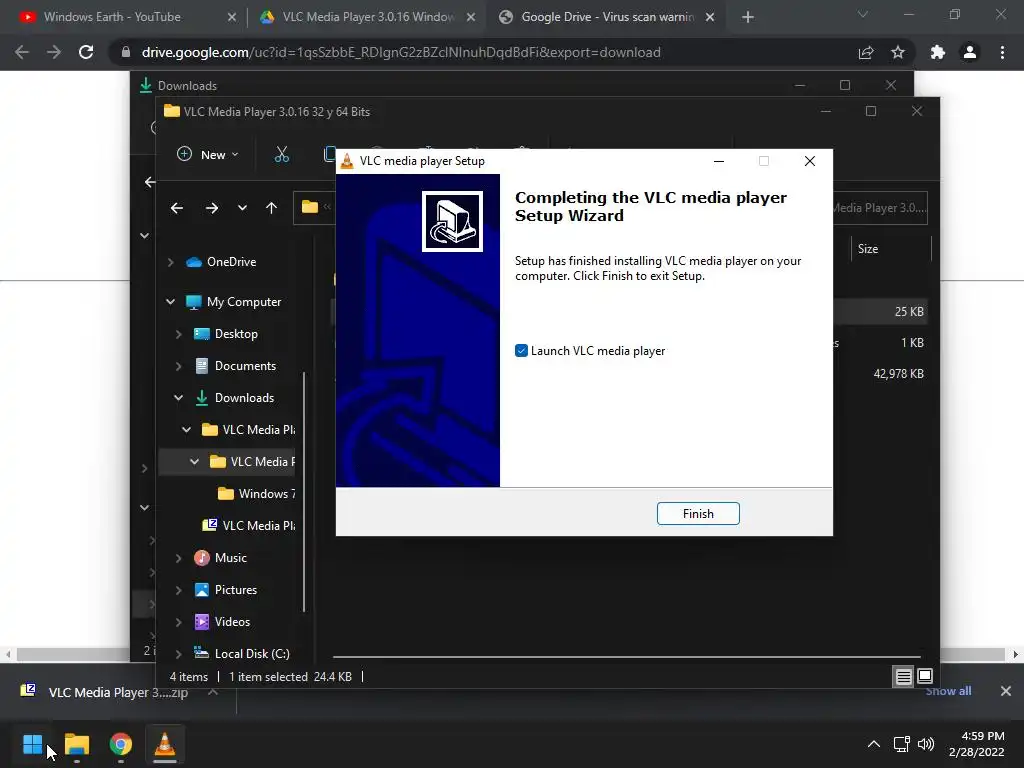Click the 25 KB file size cell

pos(908,312)
